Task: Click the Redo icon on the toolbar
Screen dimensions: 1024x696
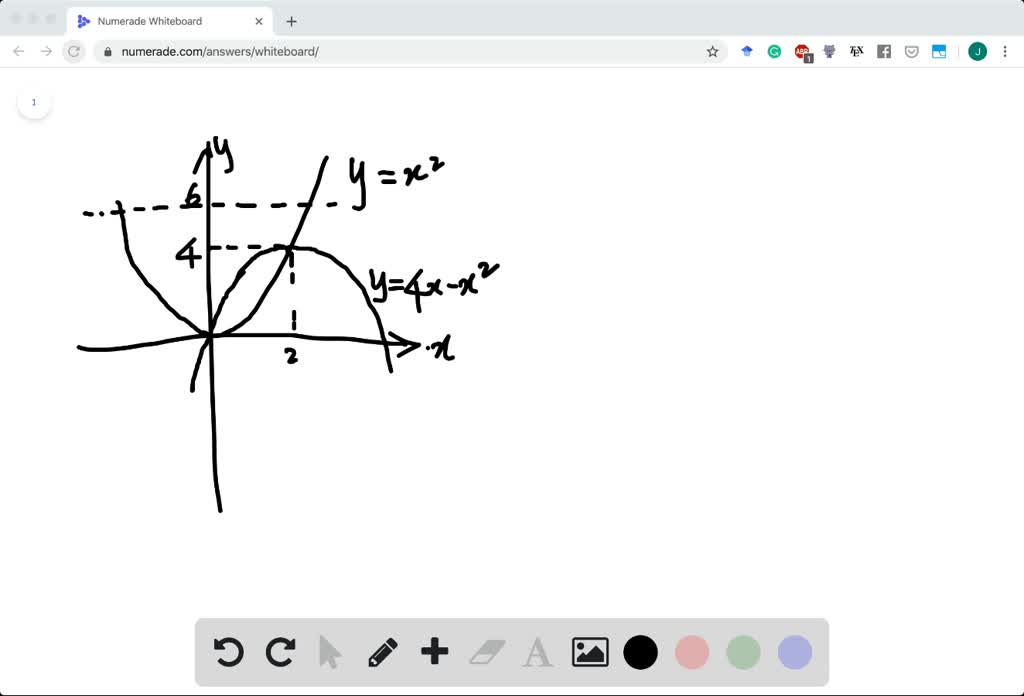Action: pos(280,652)
